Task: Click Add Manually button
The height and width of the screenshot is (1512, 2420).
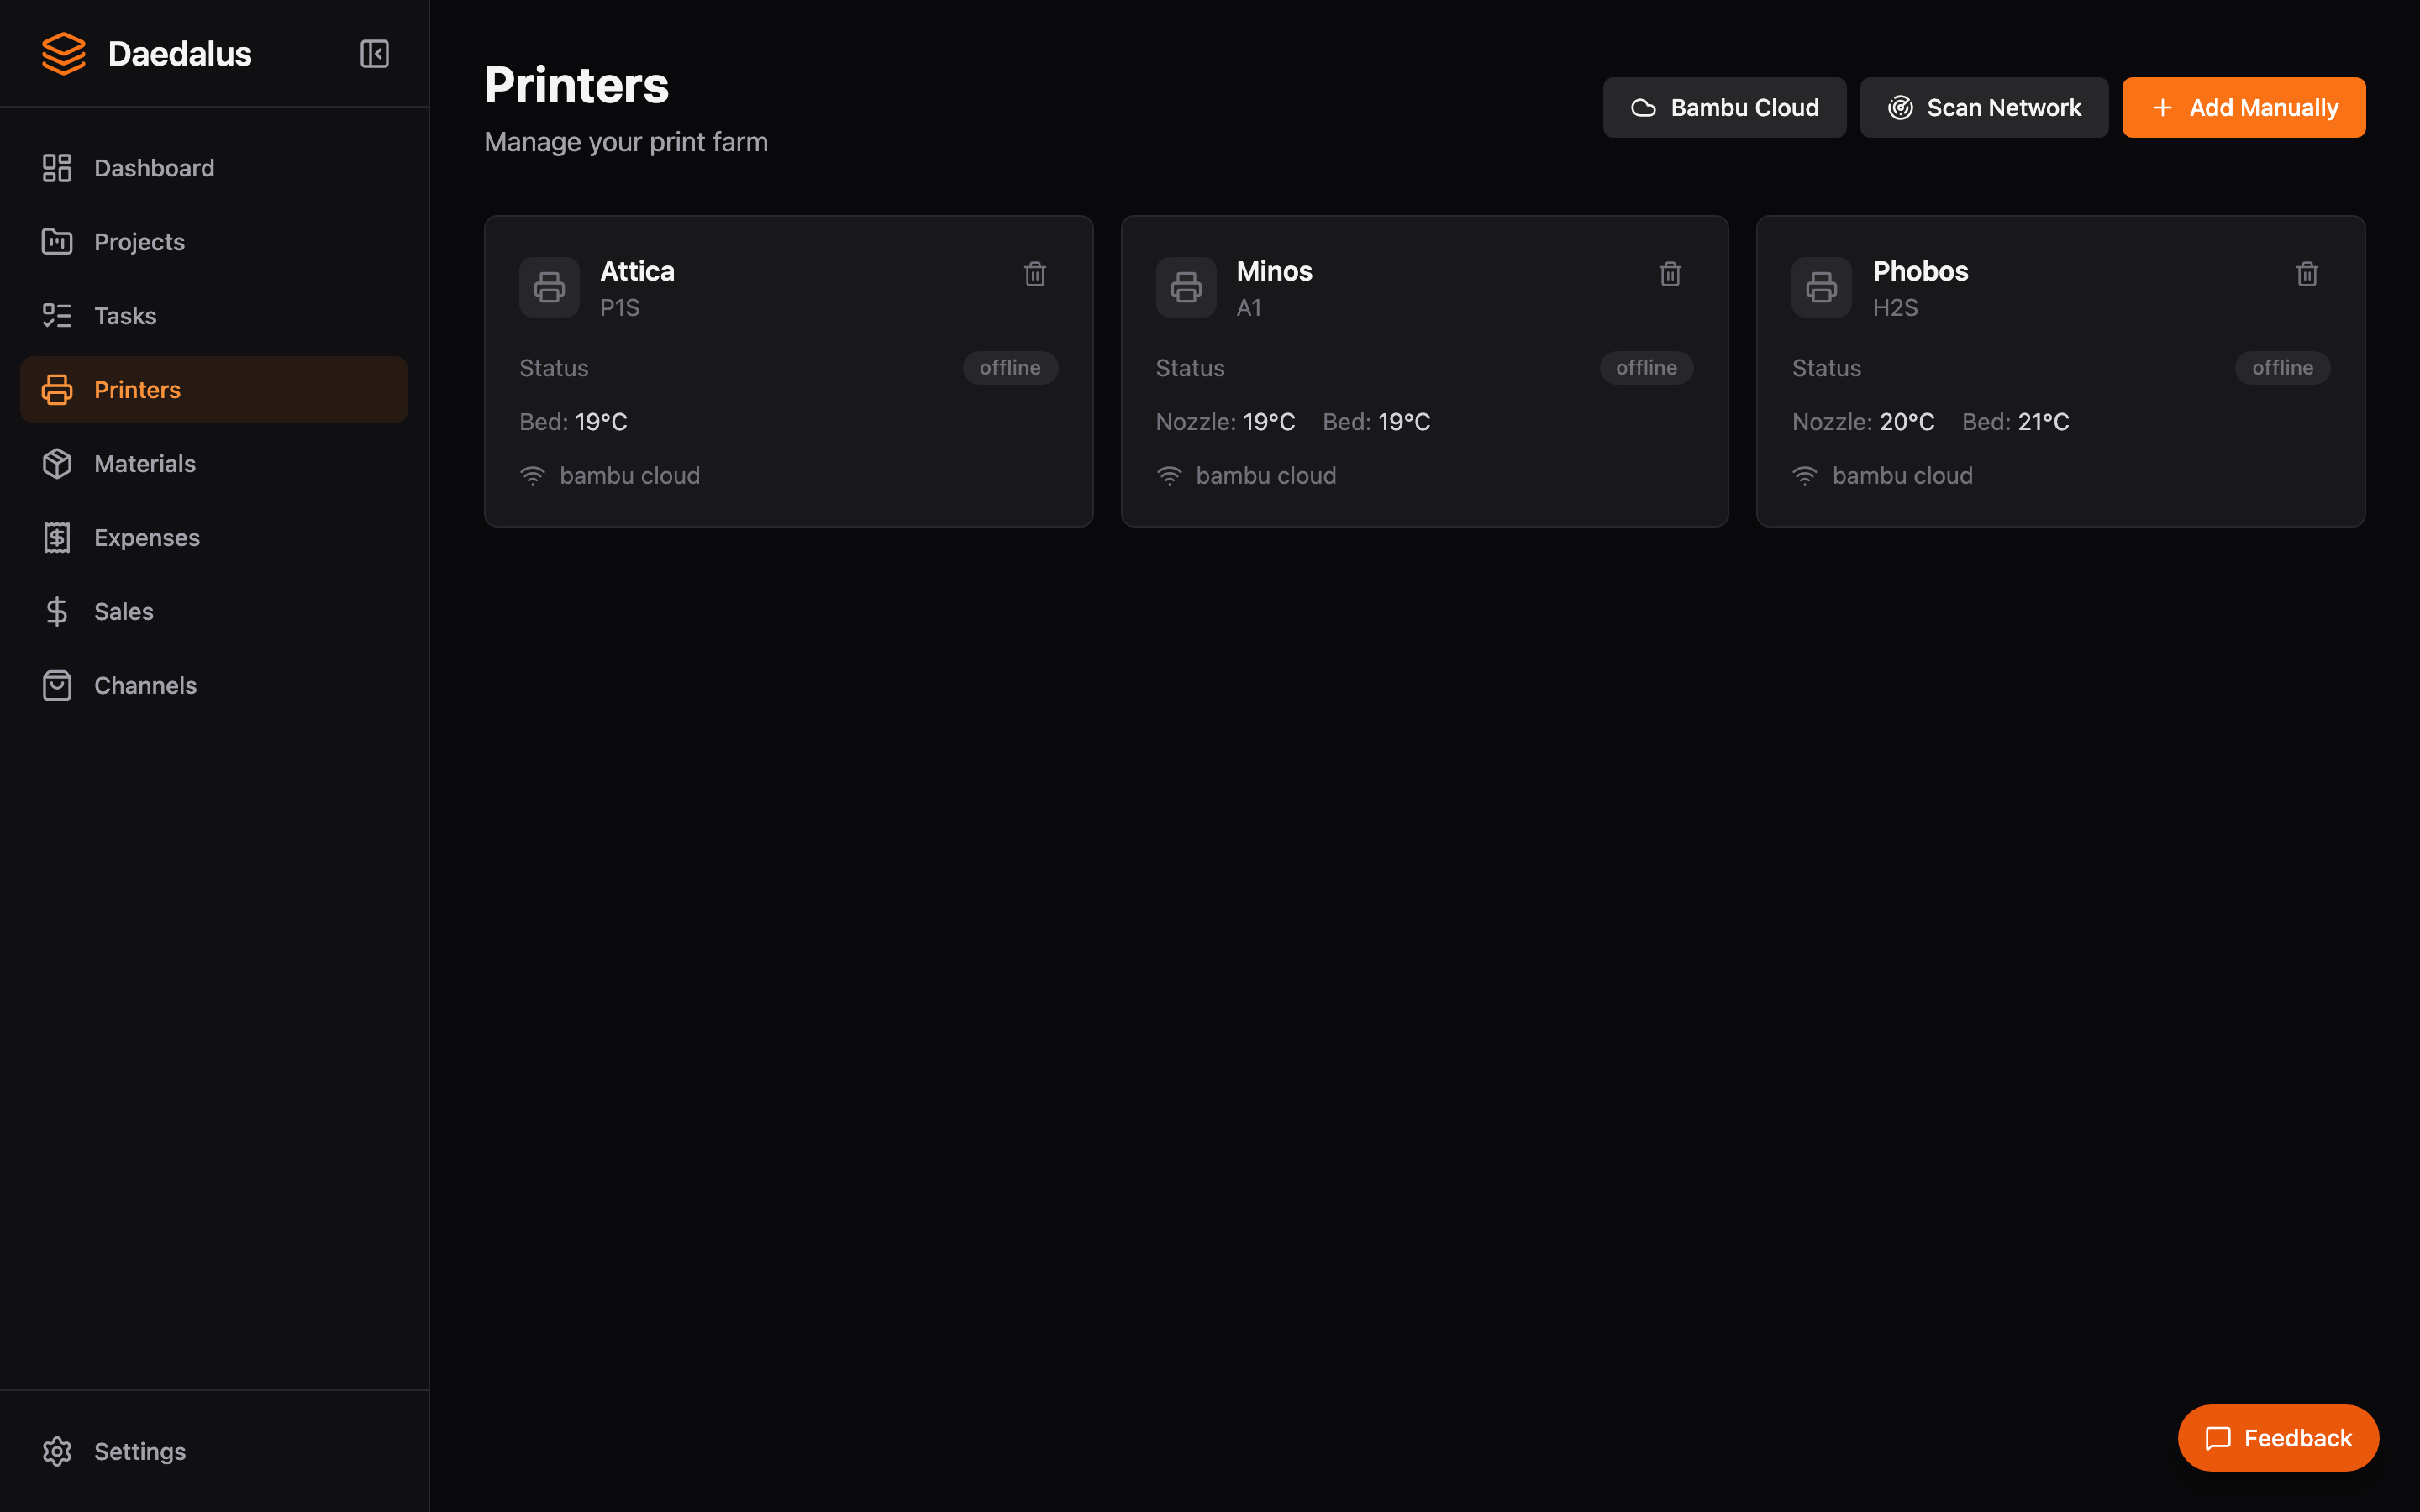Action: pos(2243,108)
